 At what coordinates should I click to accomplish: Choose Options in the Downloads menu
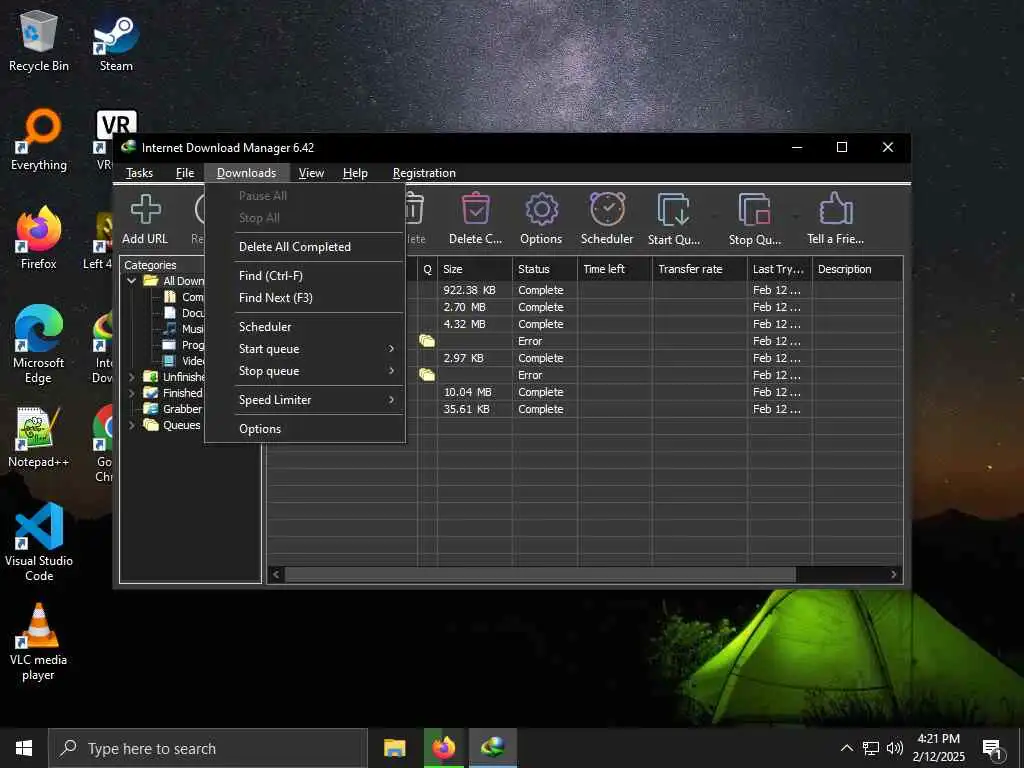pyautogui.click(x=305, y=429)
